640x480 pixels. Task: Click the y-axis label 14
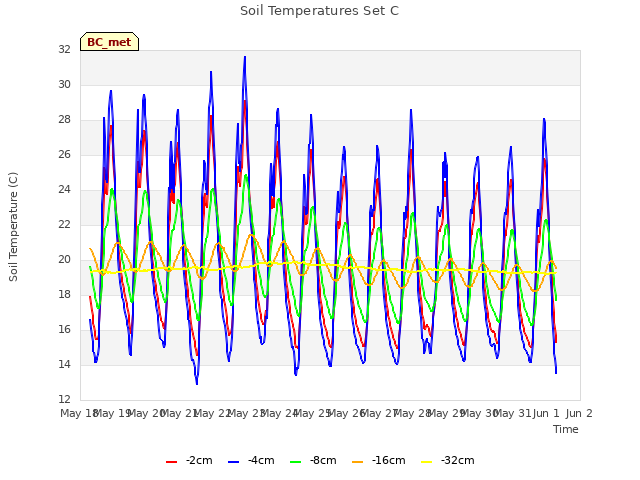[64, 364]
